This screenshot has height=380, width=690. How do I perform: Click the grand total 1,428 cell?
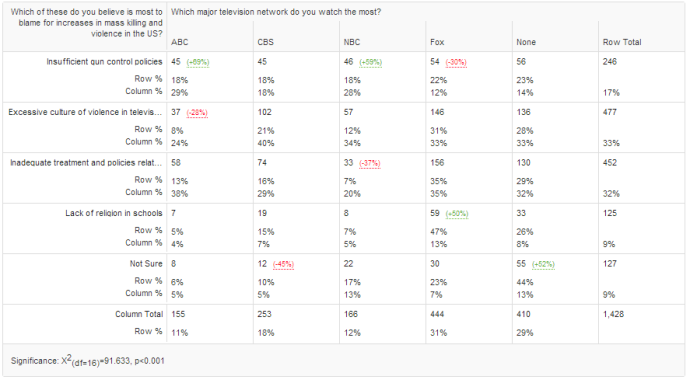613,314
